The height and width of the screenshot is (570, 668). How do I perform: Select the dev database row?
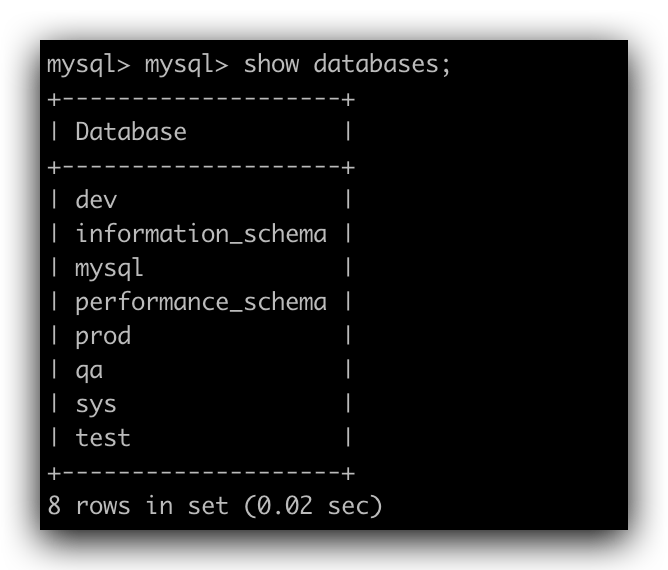click(x=96, y=200)
